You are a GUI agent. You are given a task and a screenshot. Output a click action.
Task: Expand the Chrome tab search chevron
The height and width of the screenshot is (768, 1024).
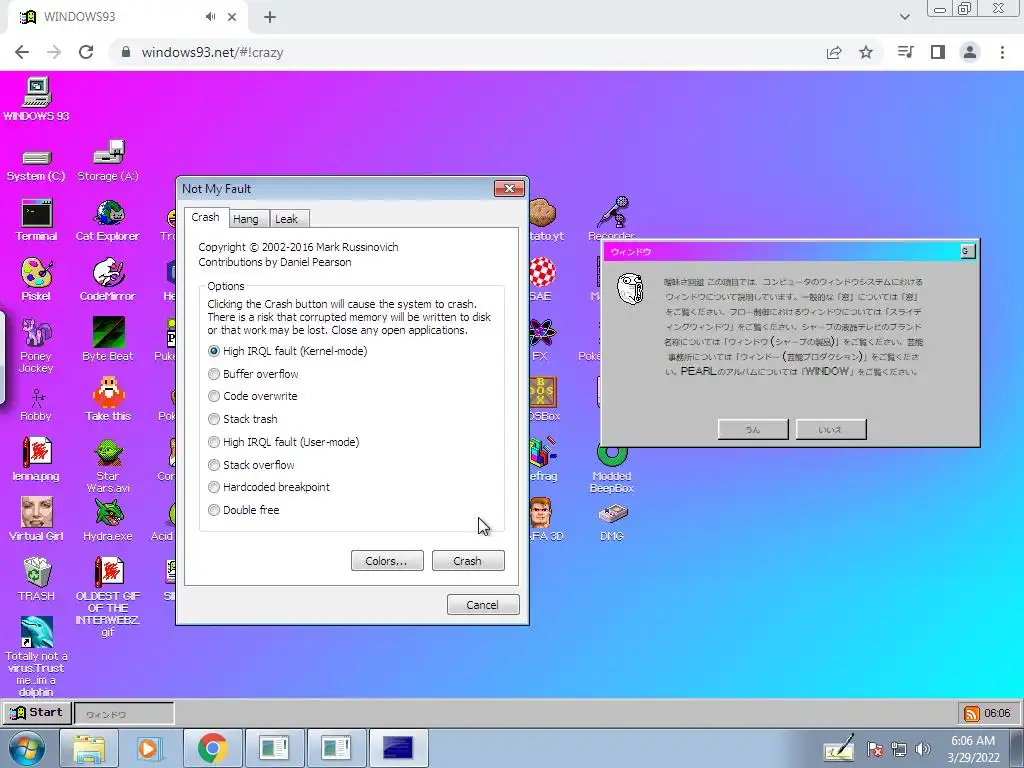[904, 17]
